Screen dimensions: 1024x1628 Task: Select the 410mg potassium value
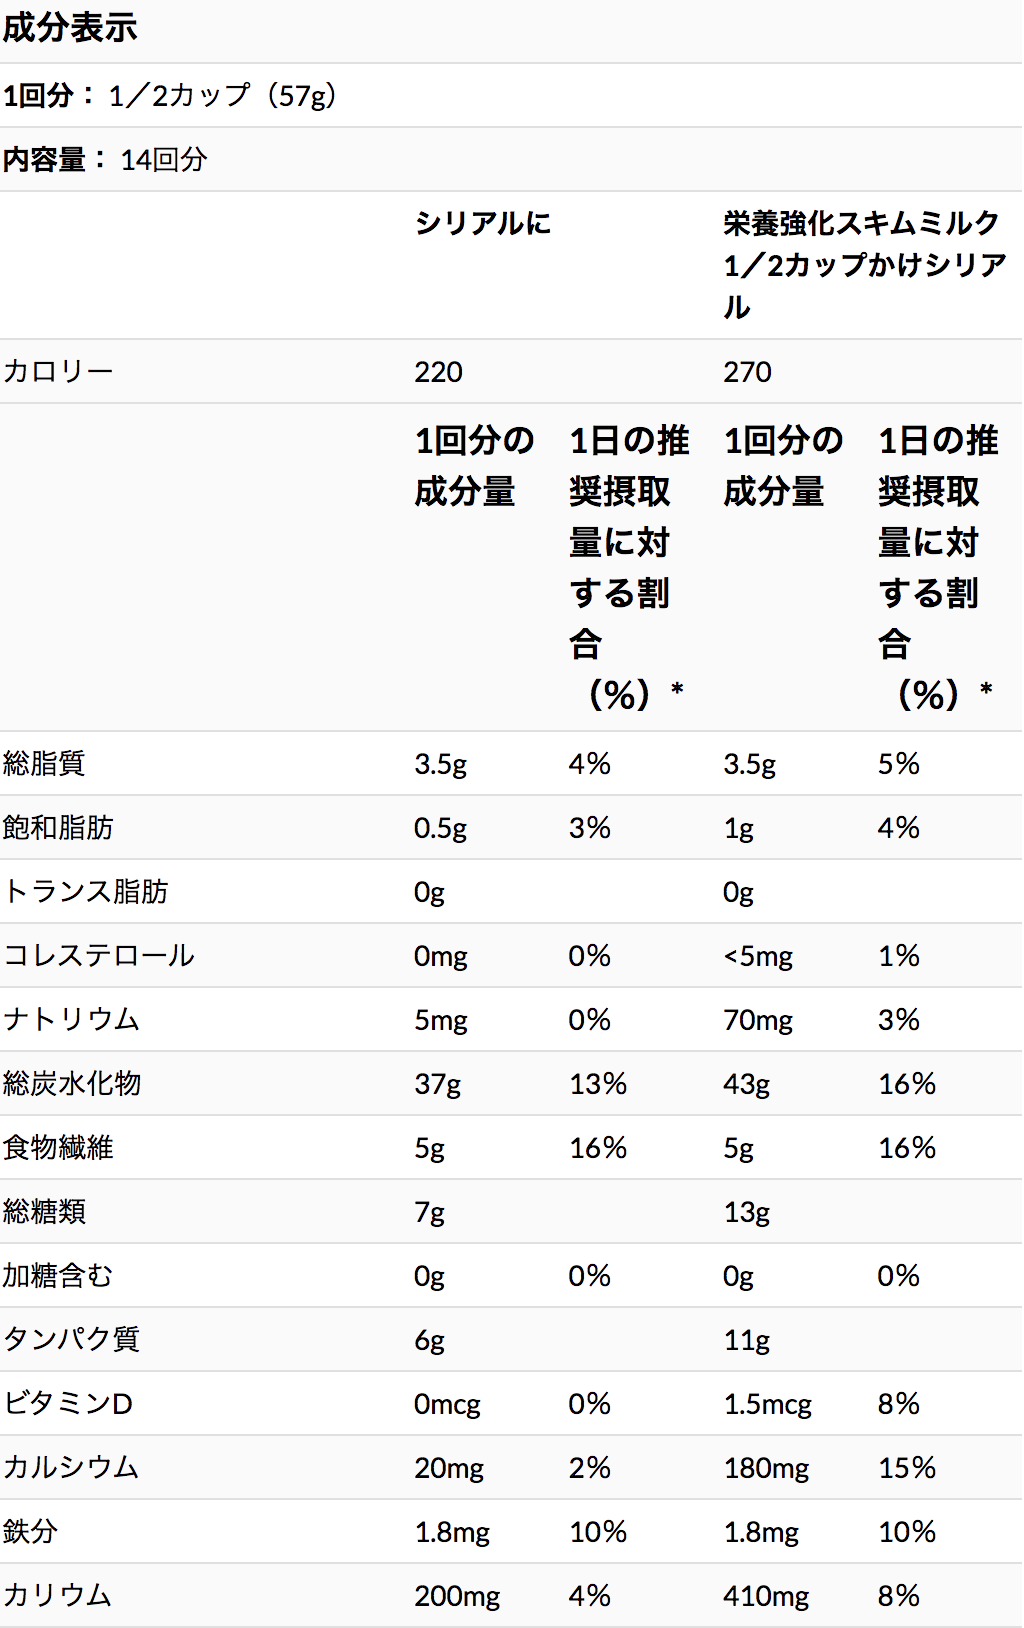click(x=766, y=1596)
